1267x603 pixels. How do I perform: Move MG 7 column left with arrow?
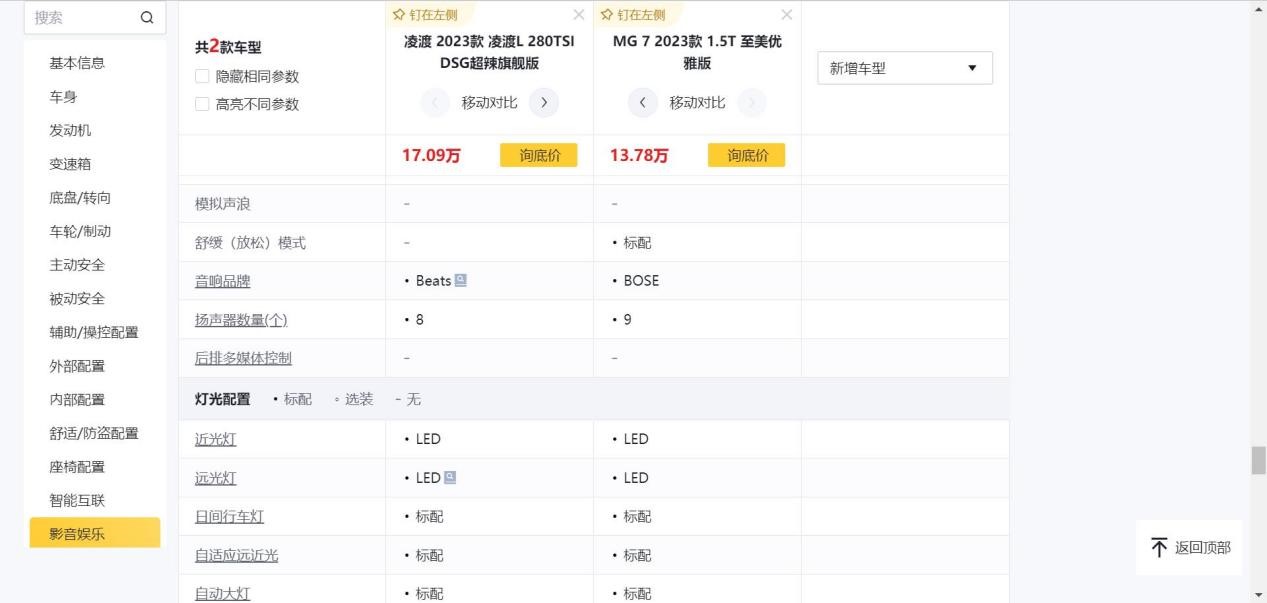click(x=642, y=102)
